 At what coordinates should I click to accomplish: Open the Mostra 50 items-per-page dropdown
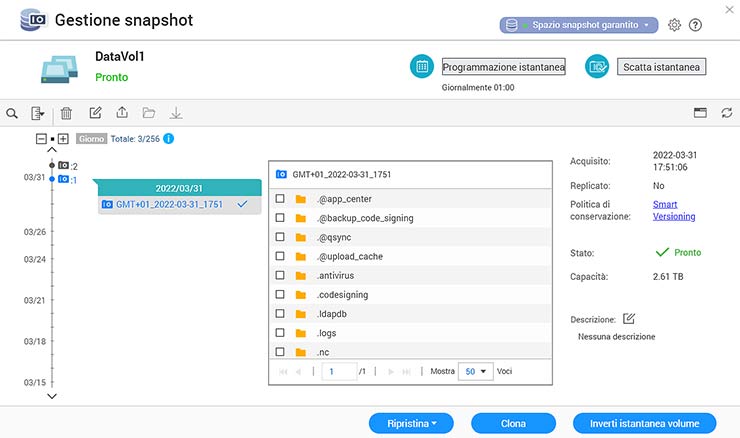475,371
